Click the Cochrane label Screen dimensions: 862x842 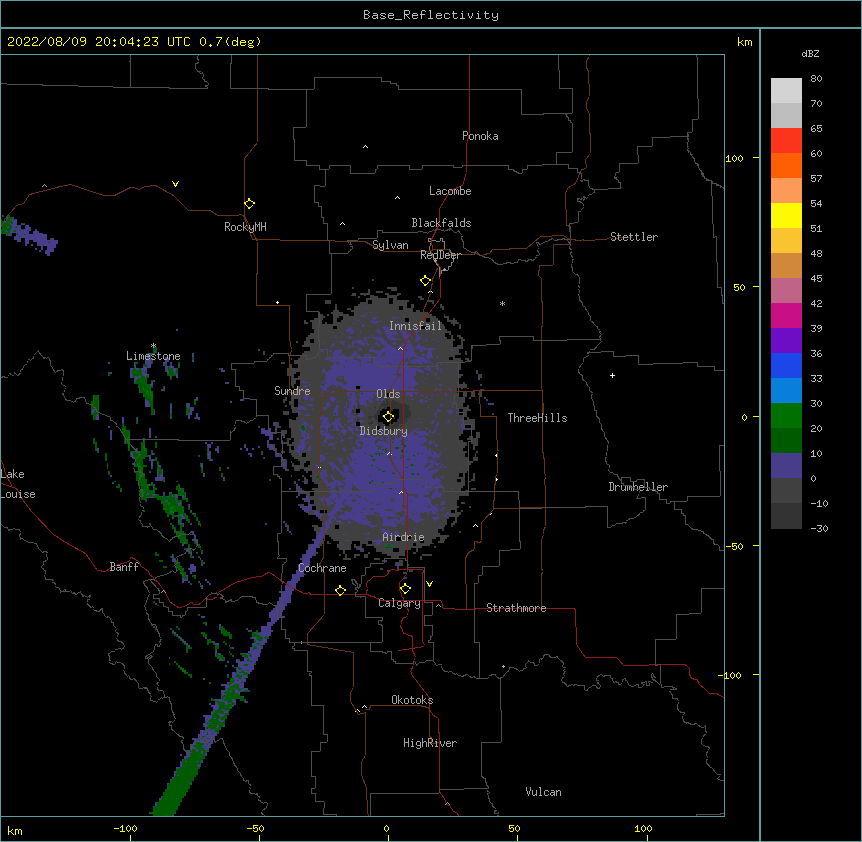322,568
